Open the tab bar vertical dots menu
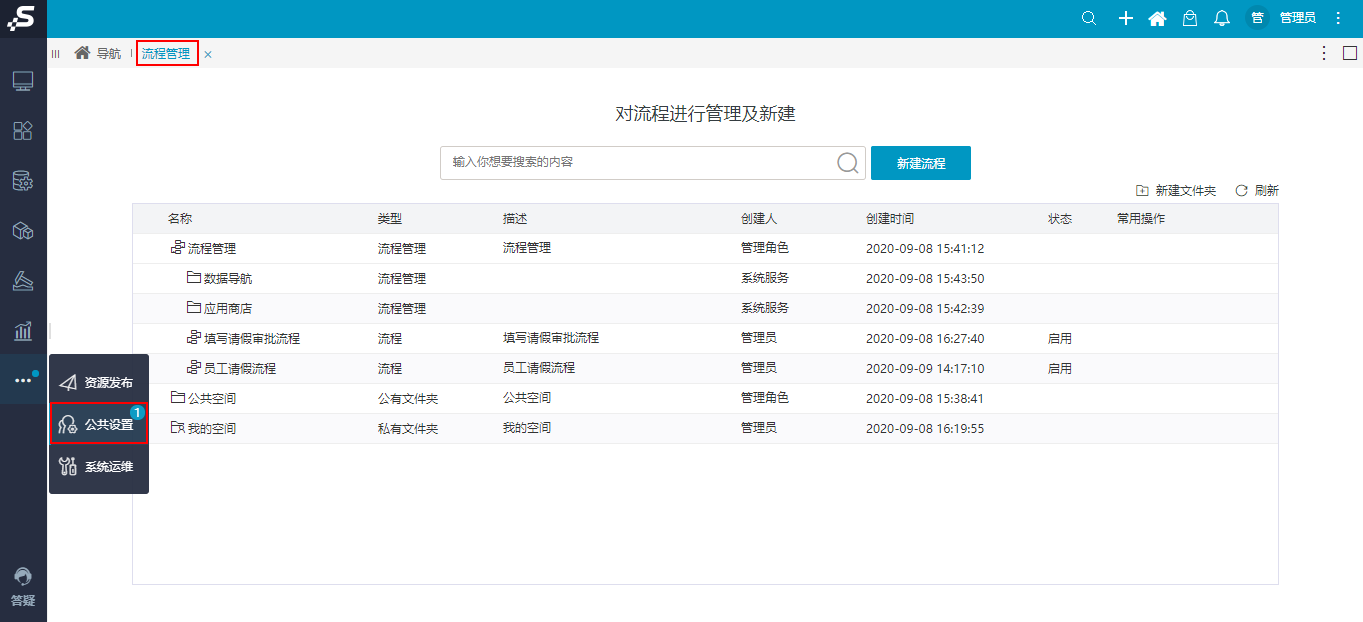This screenshot has height=622, width=1363. [1324, 53]
